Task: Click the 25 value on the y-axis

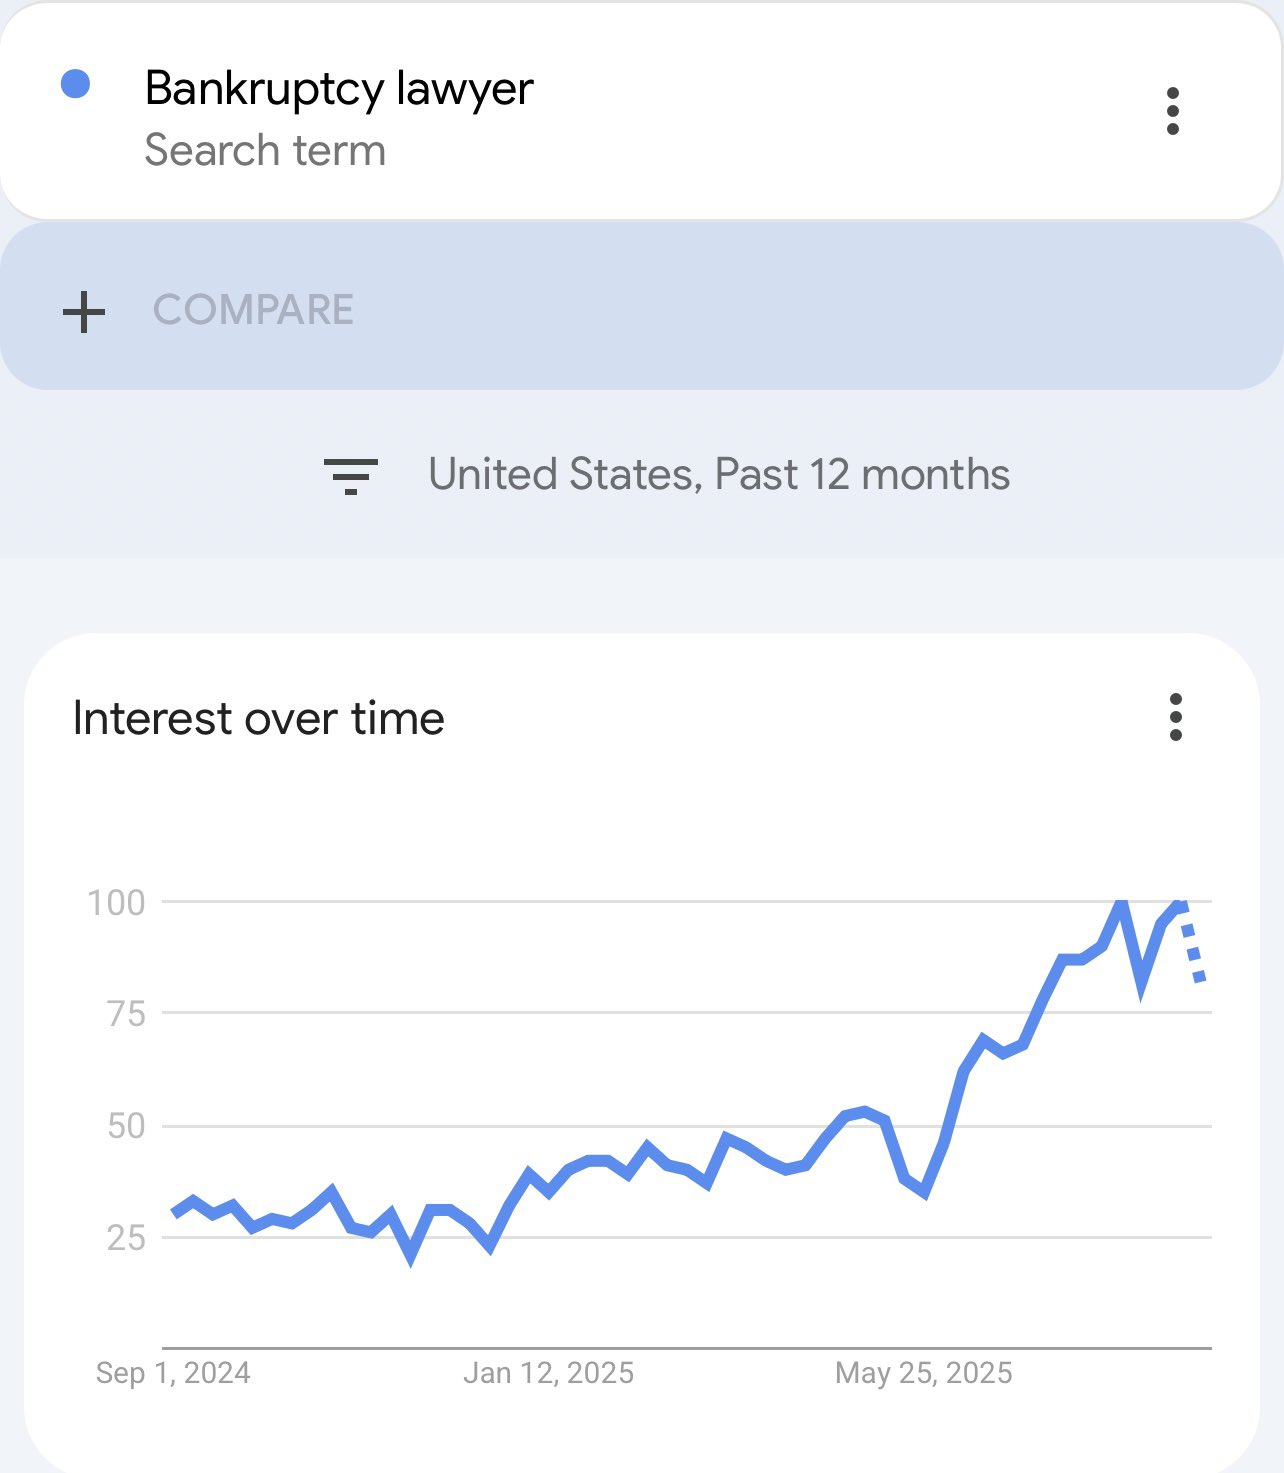Action: coord(126,1238)
